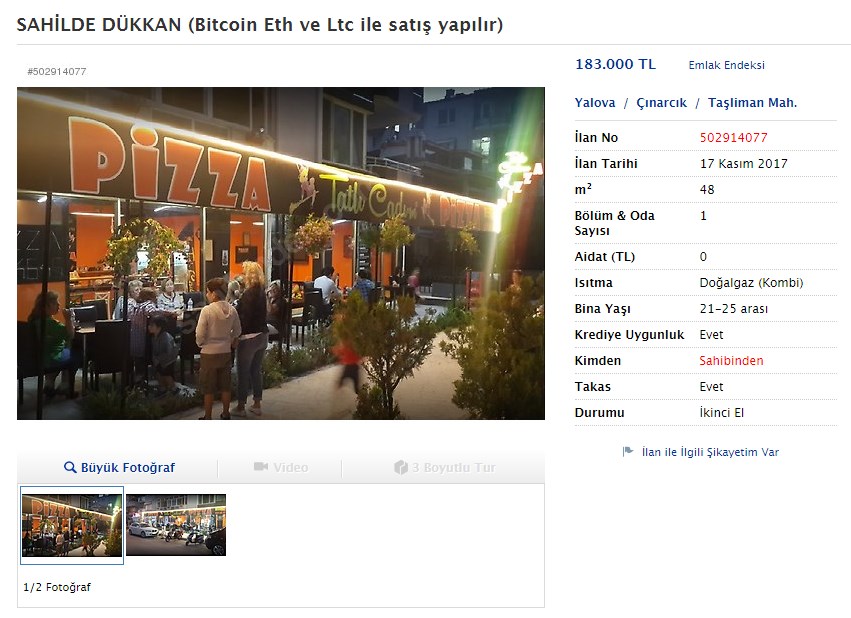Select the second street view thumbnail
Viewport: 851px width, 618px height.
(x=176, y=525)
